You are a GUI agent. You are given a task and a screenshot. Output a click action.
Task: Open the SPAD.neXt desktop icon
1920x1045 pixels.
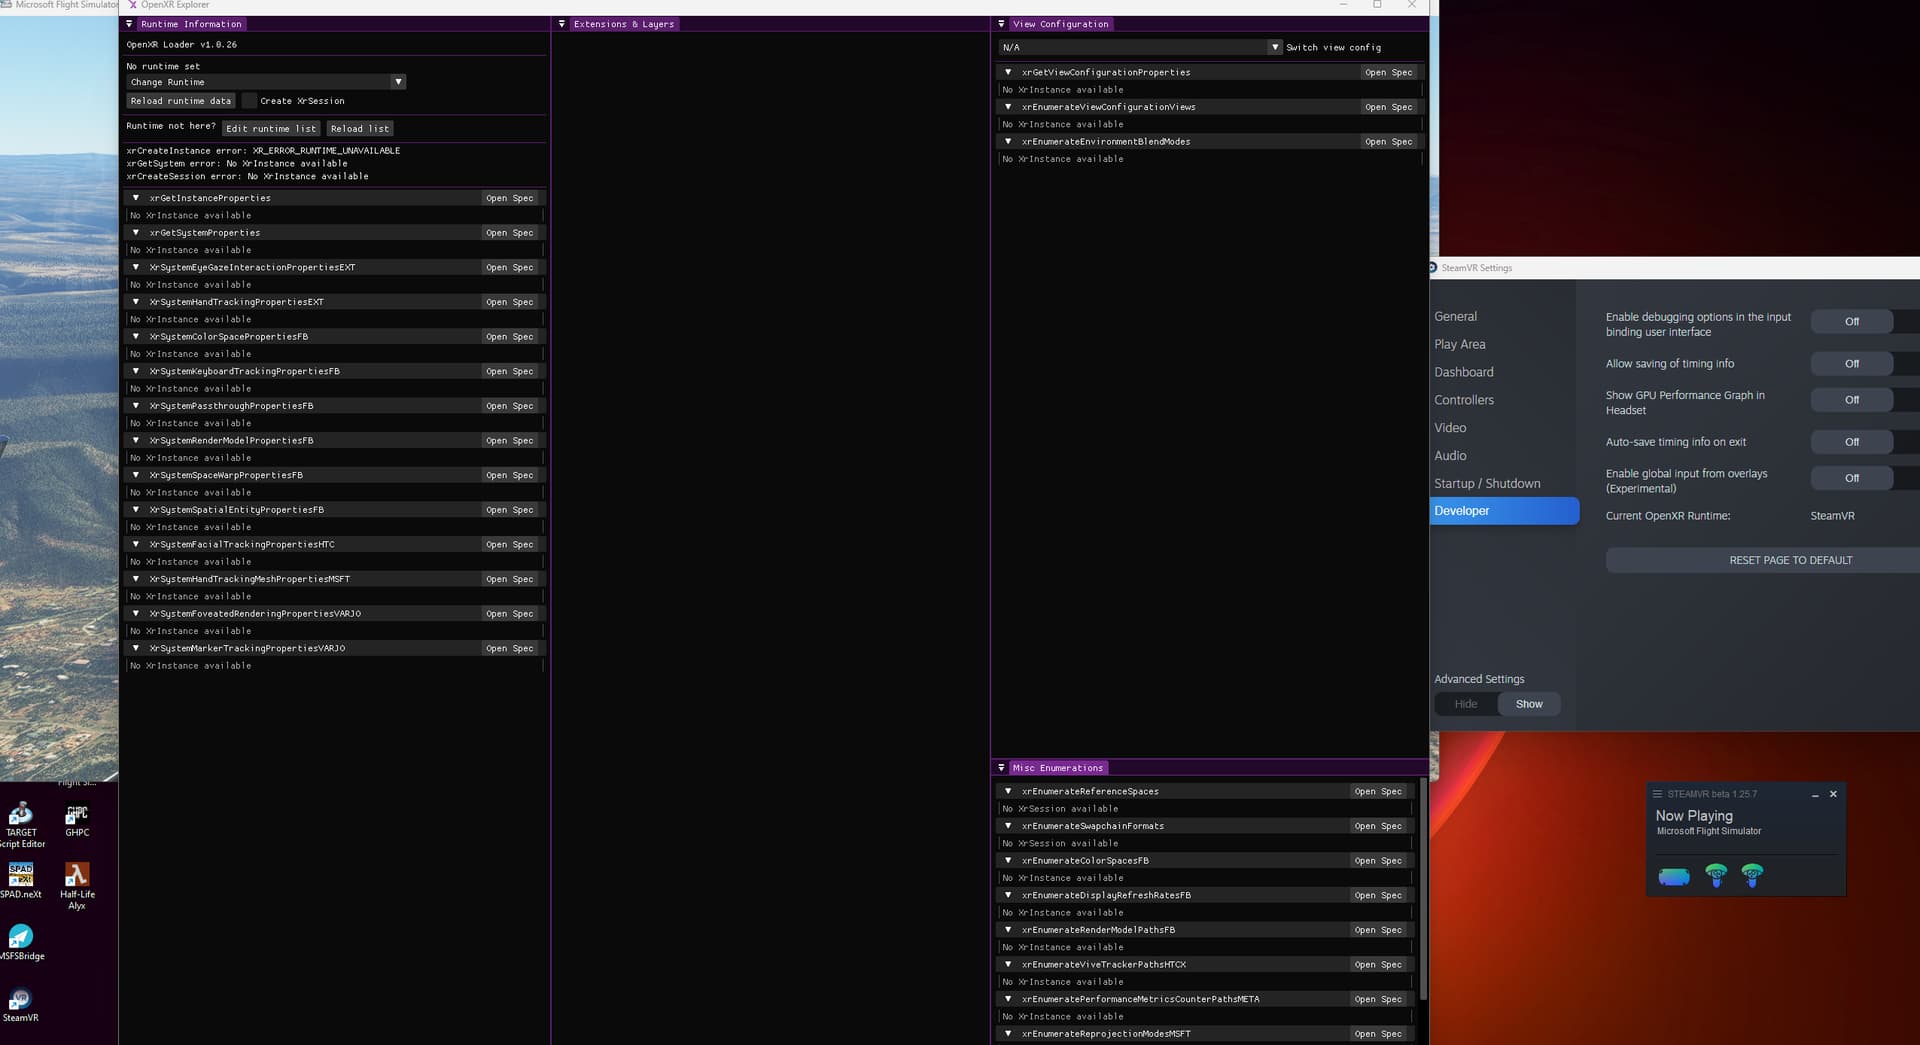pyautogui.click(x=21, y=880)
